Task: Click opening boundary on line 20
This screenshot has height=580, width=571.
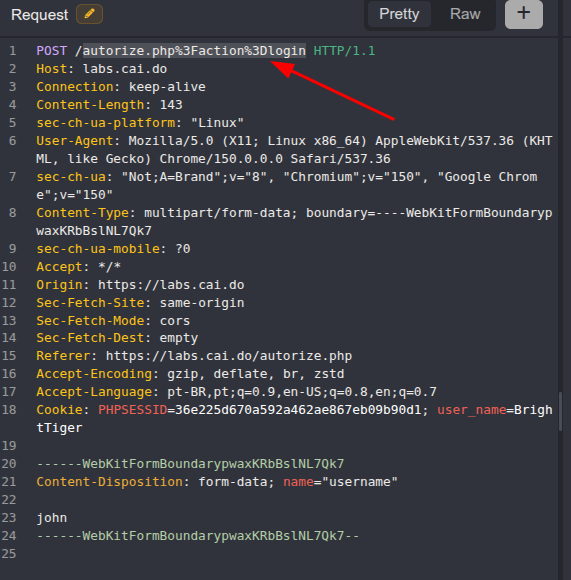Action: [x=190, y=463]
